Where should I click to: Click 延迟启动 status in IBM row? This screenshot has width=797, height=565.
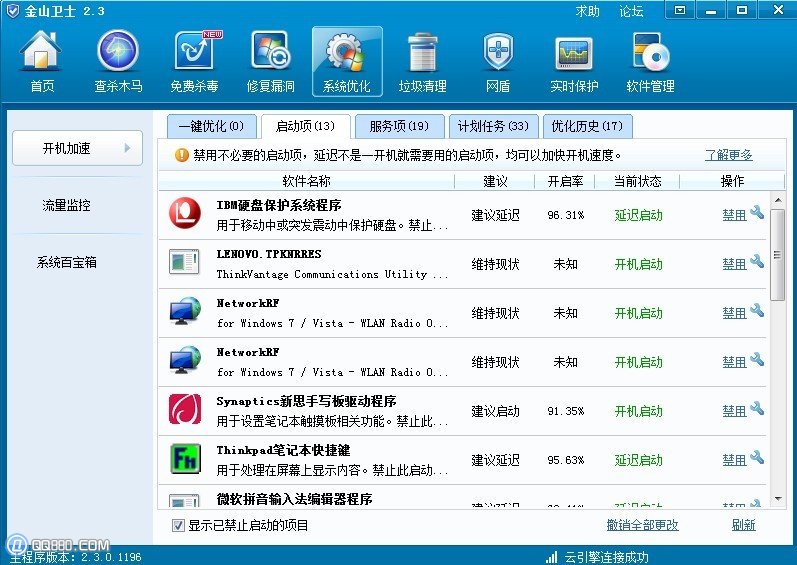point(638,215)
